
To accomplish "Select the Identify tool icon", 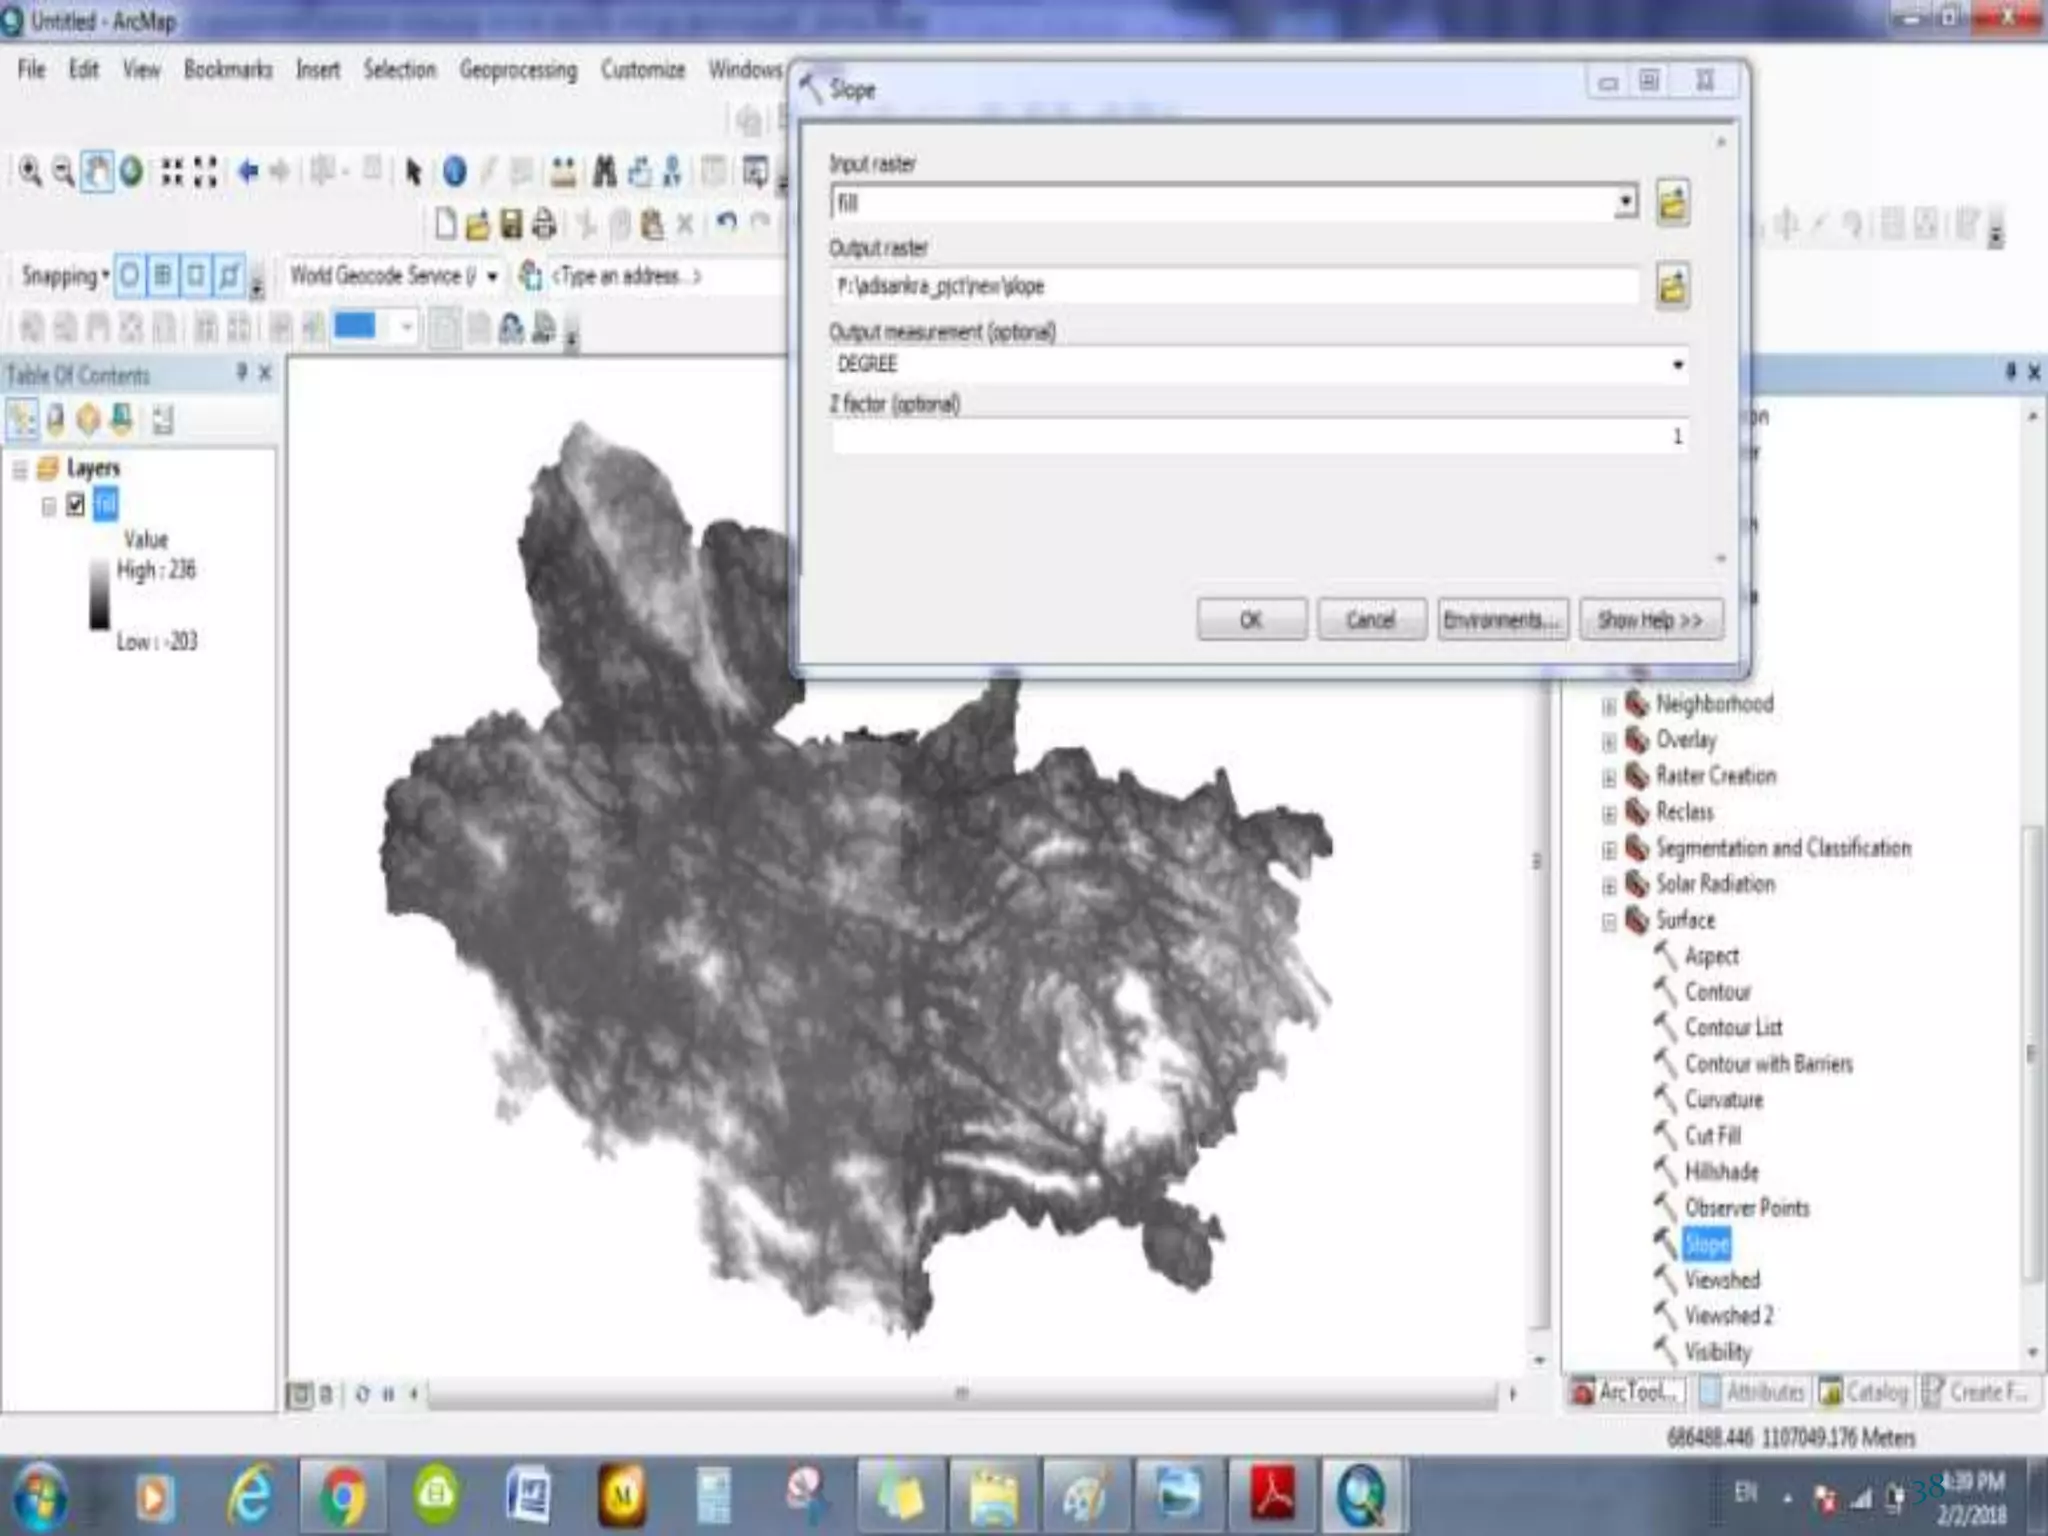I will [x=454, y=172].
